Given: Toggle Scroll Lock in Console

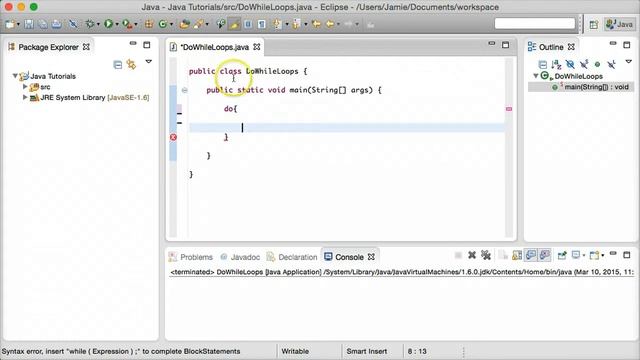Looking at the screenshot, I should pos(517,256).
